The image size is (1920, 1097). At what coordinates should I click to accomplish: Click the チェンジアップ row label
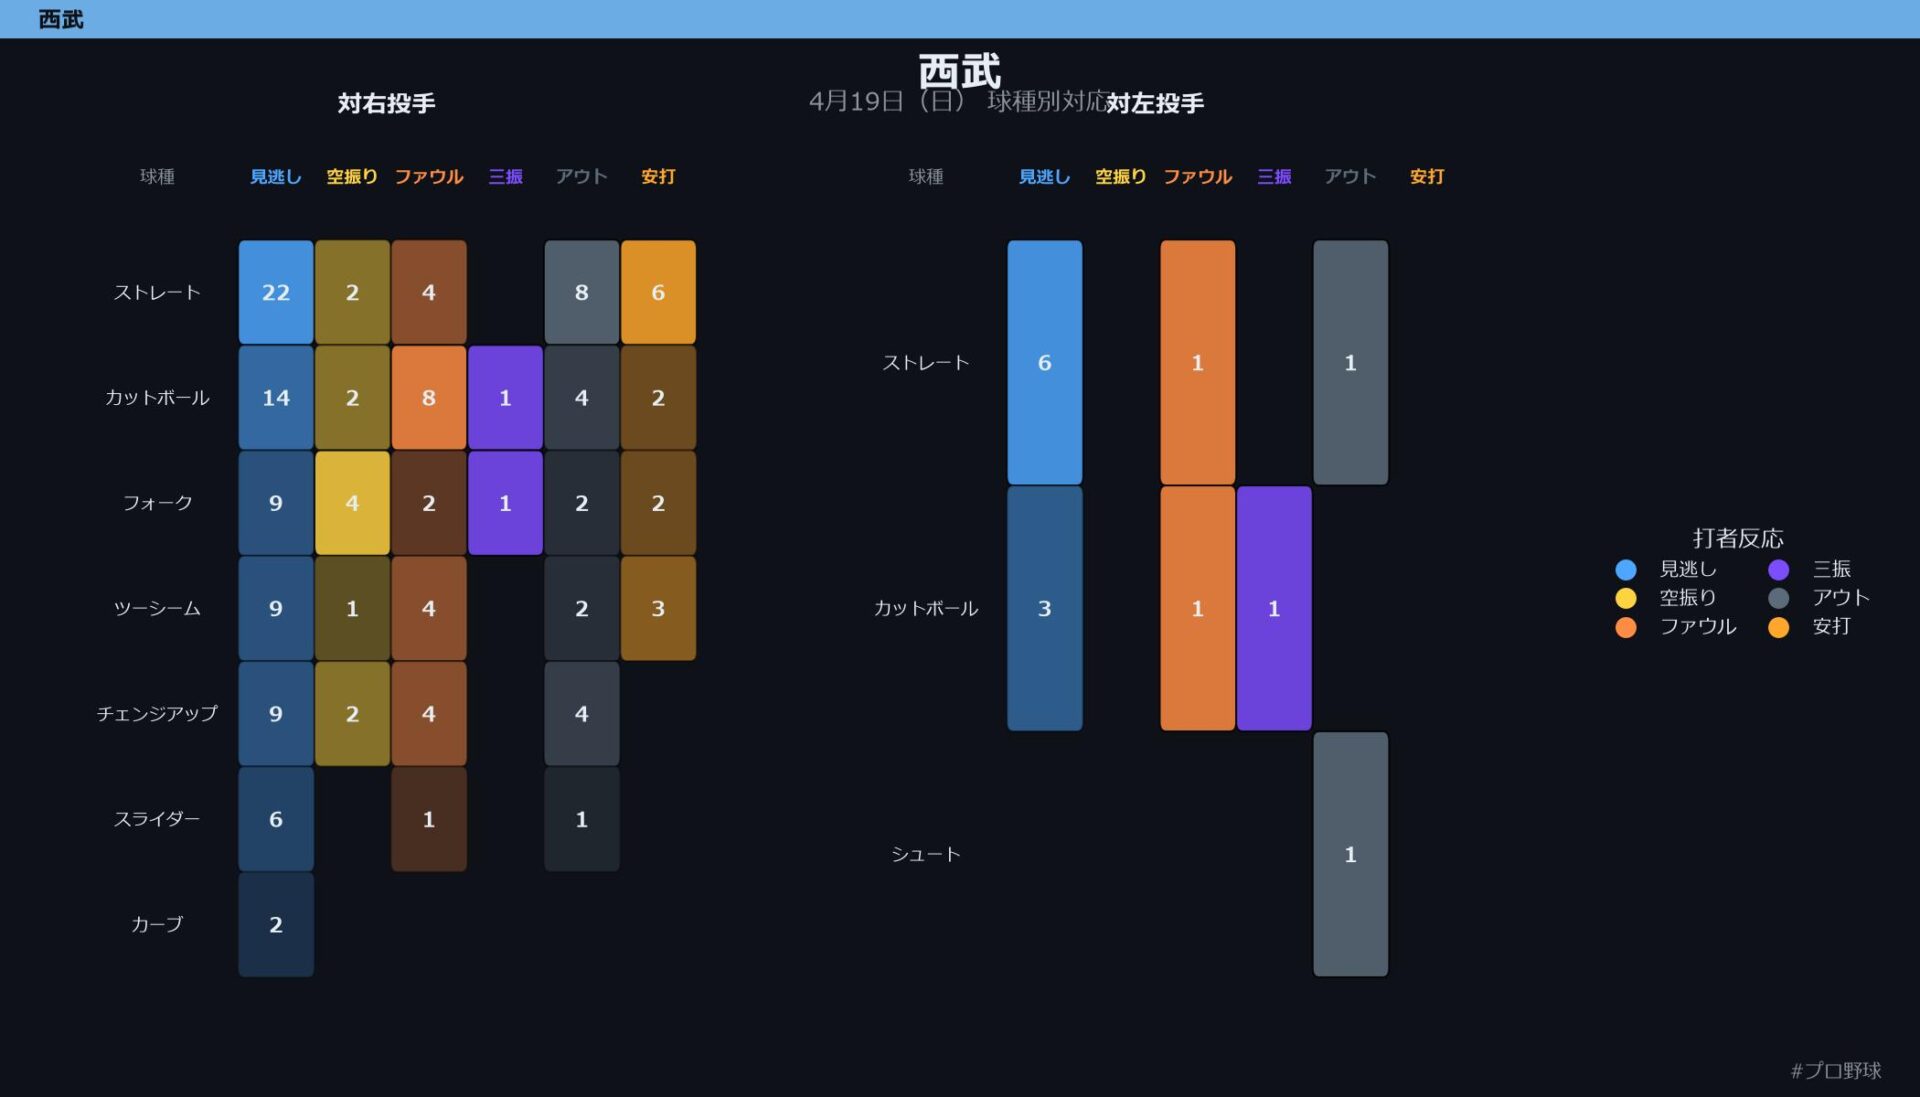[x=157, y=714]
